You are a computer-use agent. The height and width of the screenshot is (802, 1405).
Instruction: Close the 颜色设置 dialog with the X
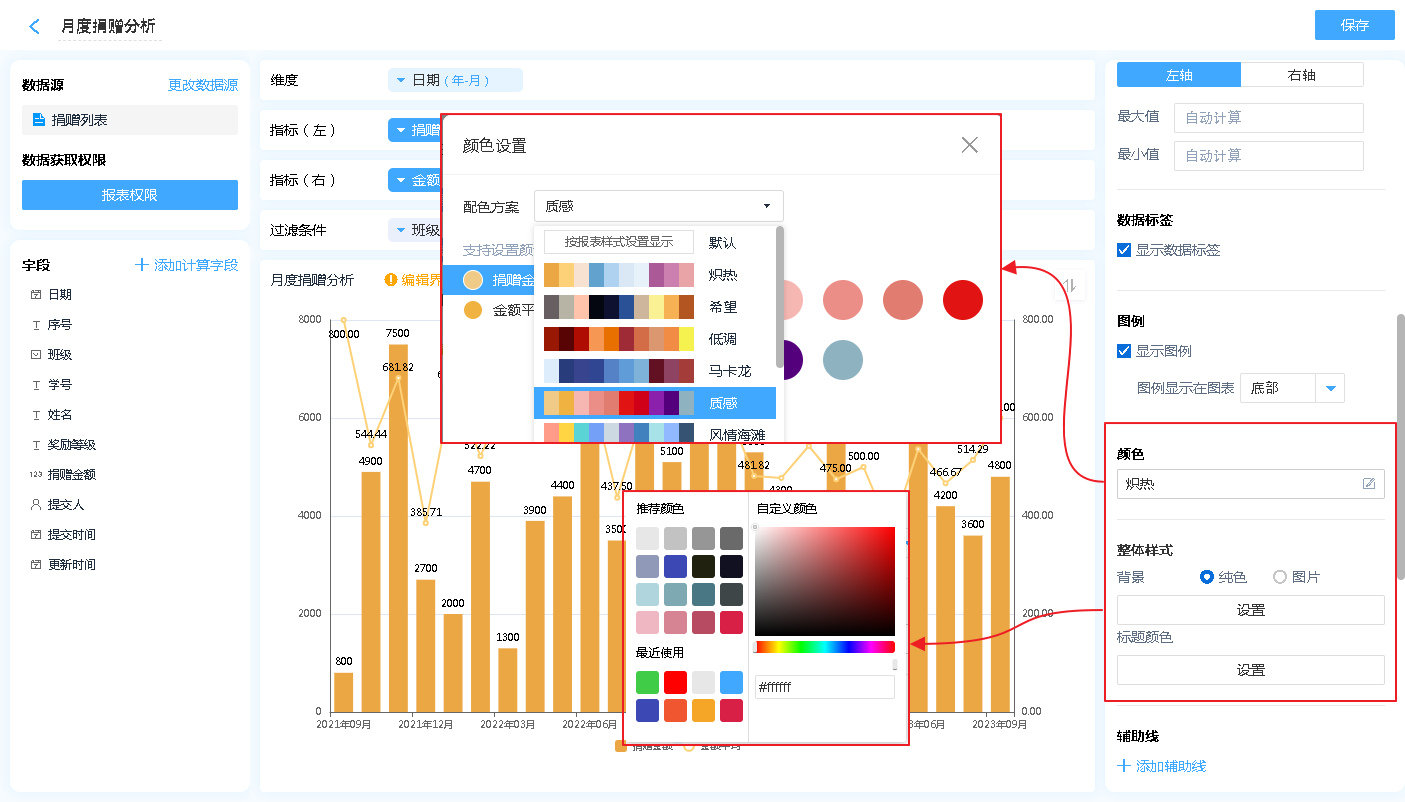tap(969, 145)
